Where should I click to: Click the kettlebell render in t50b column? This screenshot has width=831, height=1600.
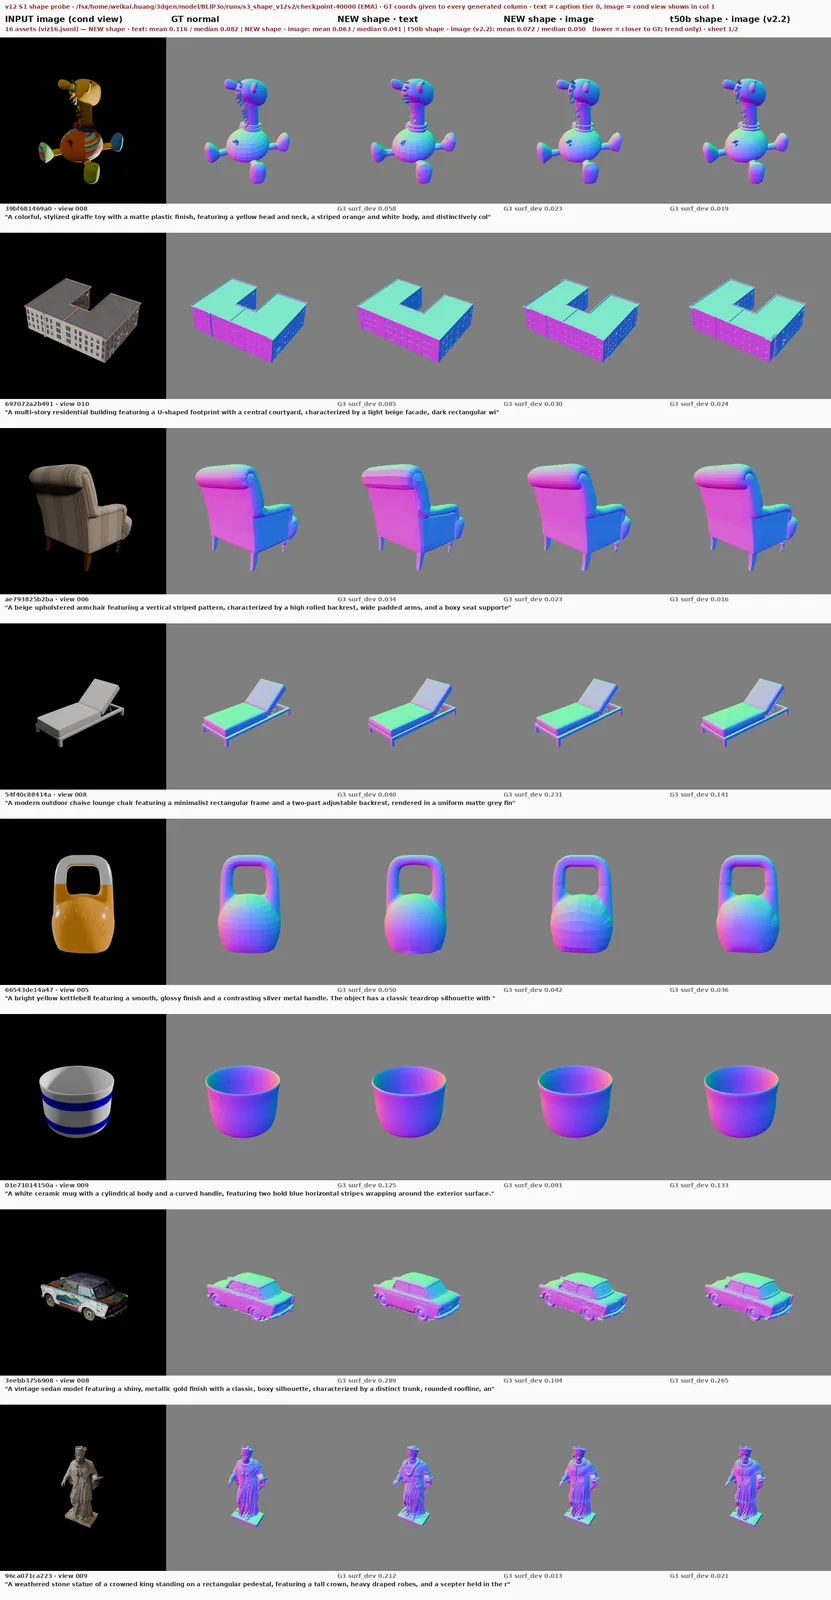point(747,902)
